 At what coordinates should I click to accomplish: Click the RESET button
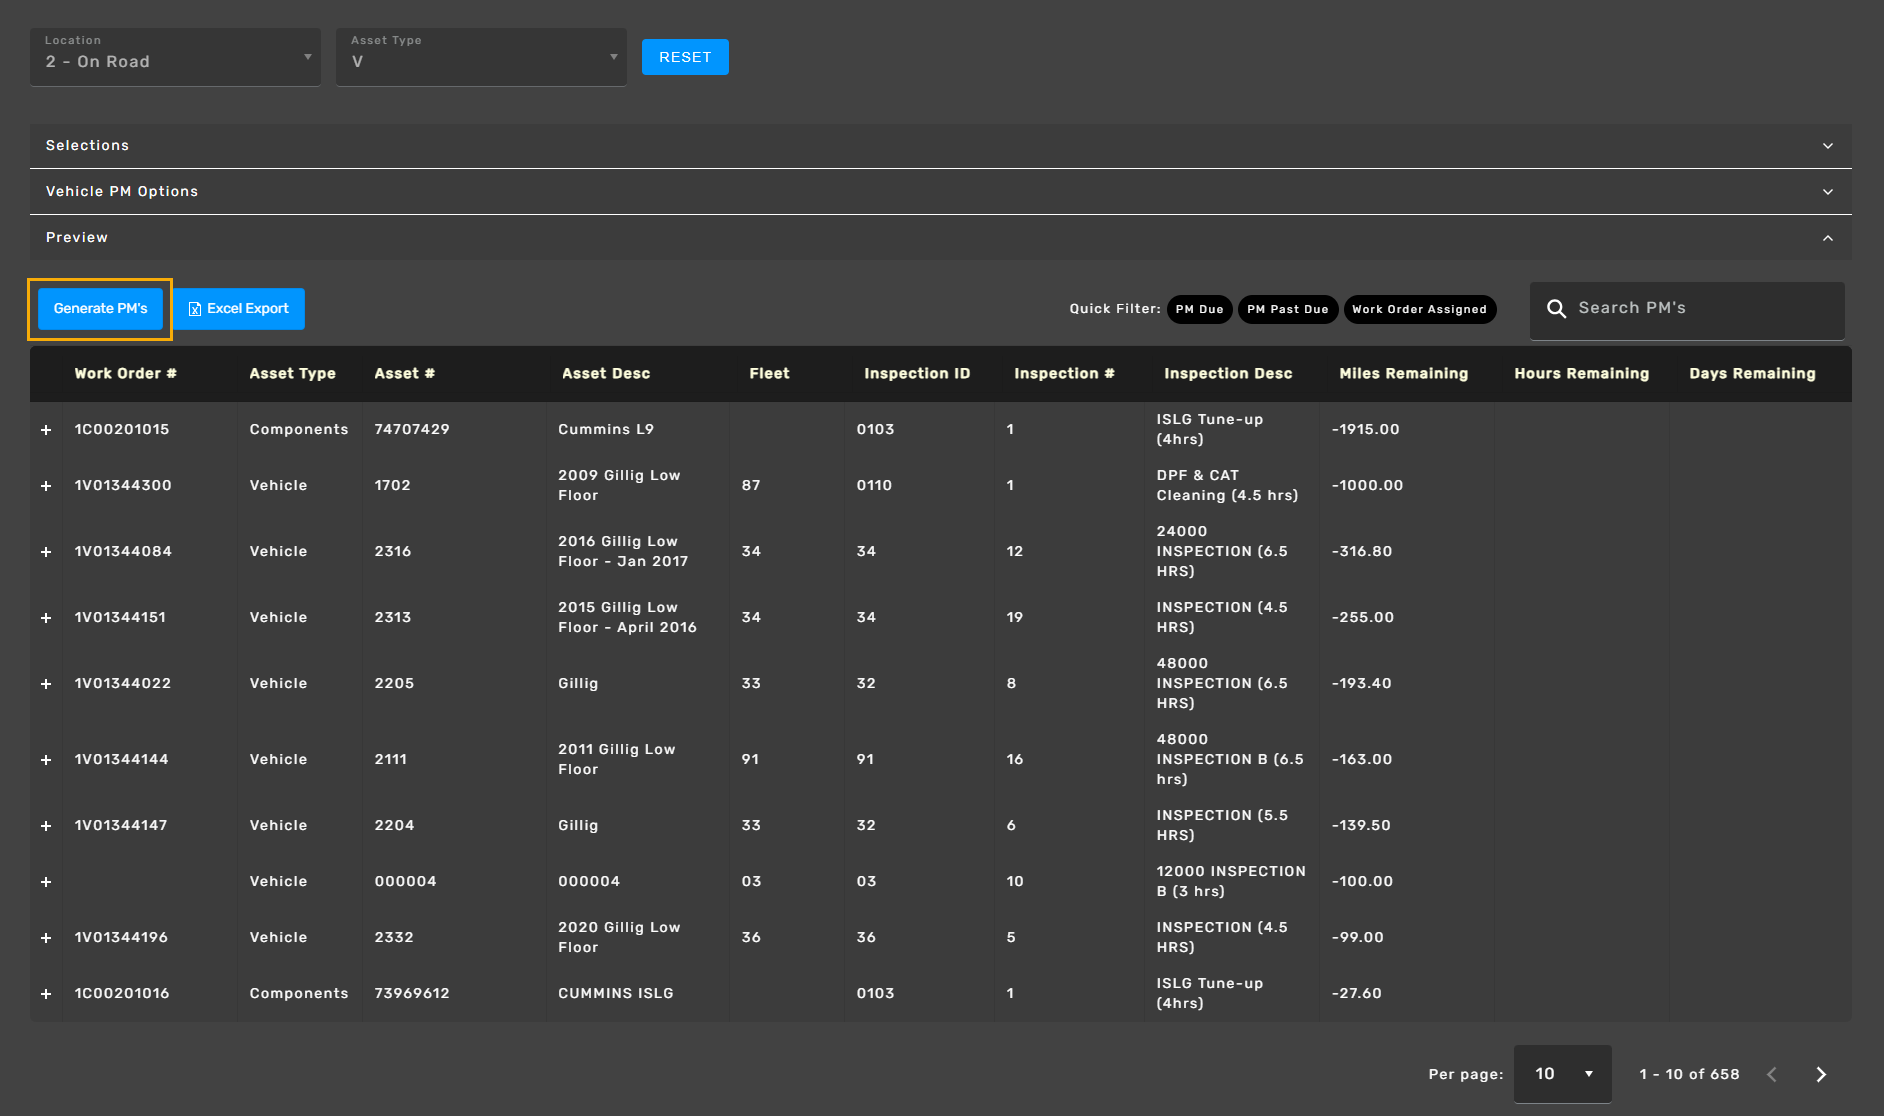point(685,57)
